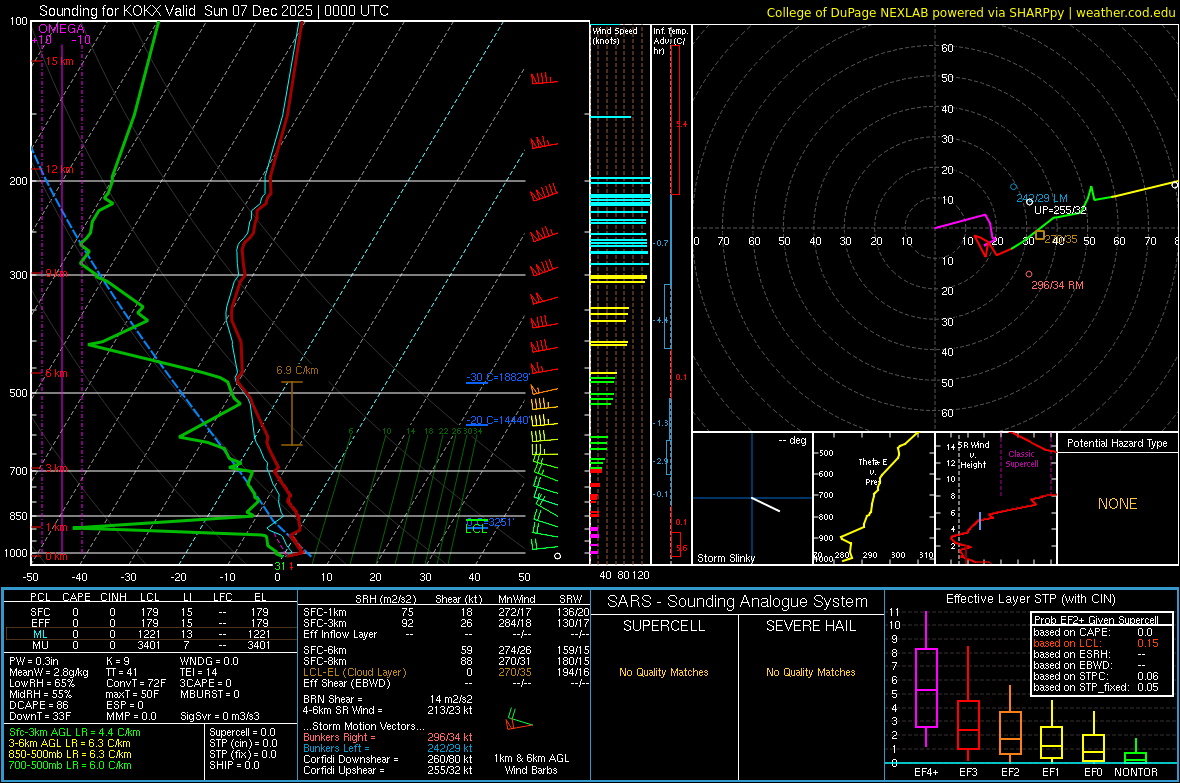1180x783 pixels.
Task: Click the College of DuPage NEXLAB weather.cod.edu credit
Action: [970, 12]
